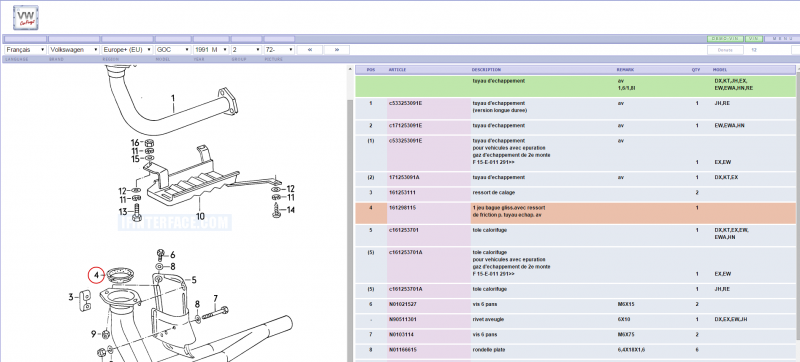800x362 pixels.
Task: Click callout number 16 in the diagram
Action: click(x=135, y=142)
